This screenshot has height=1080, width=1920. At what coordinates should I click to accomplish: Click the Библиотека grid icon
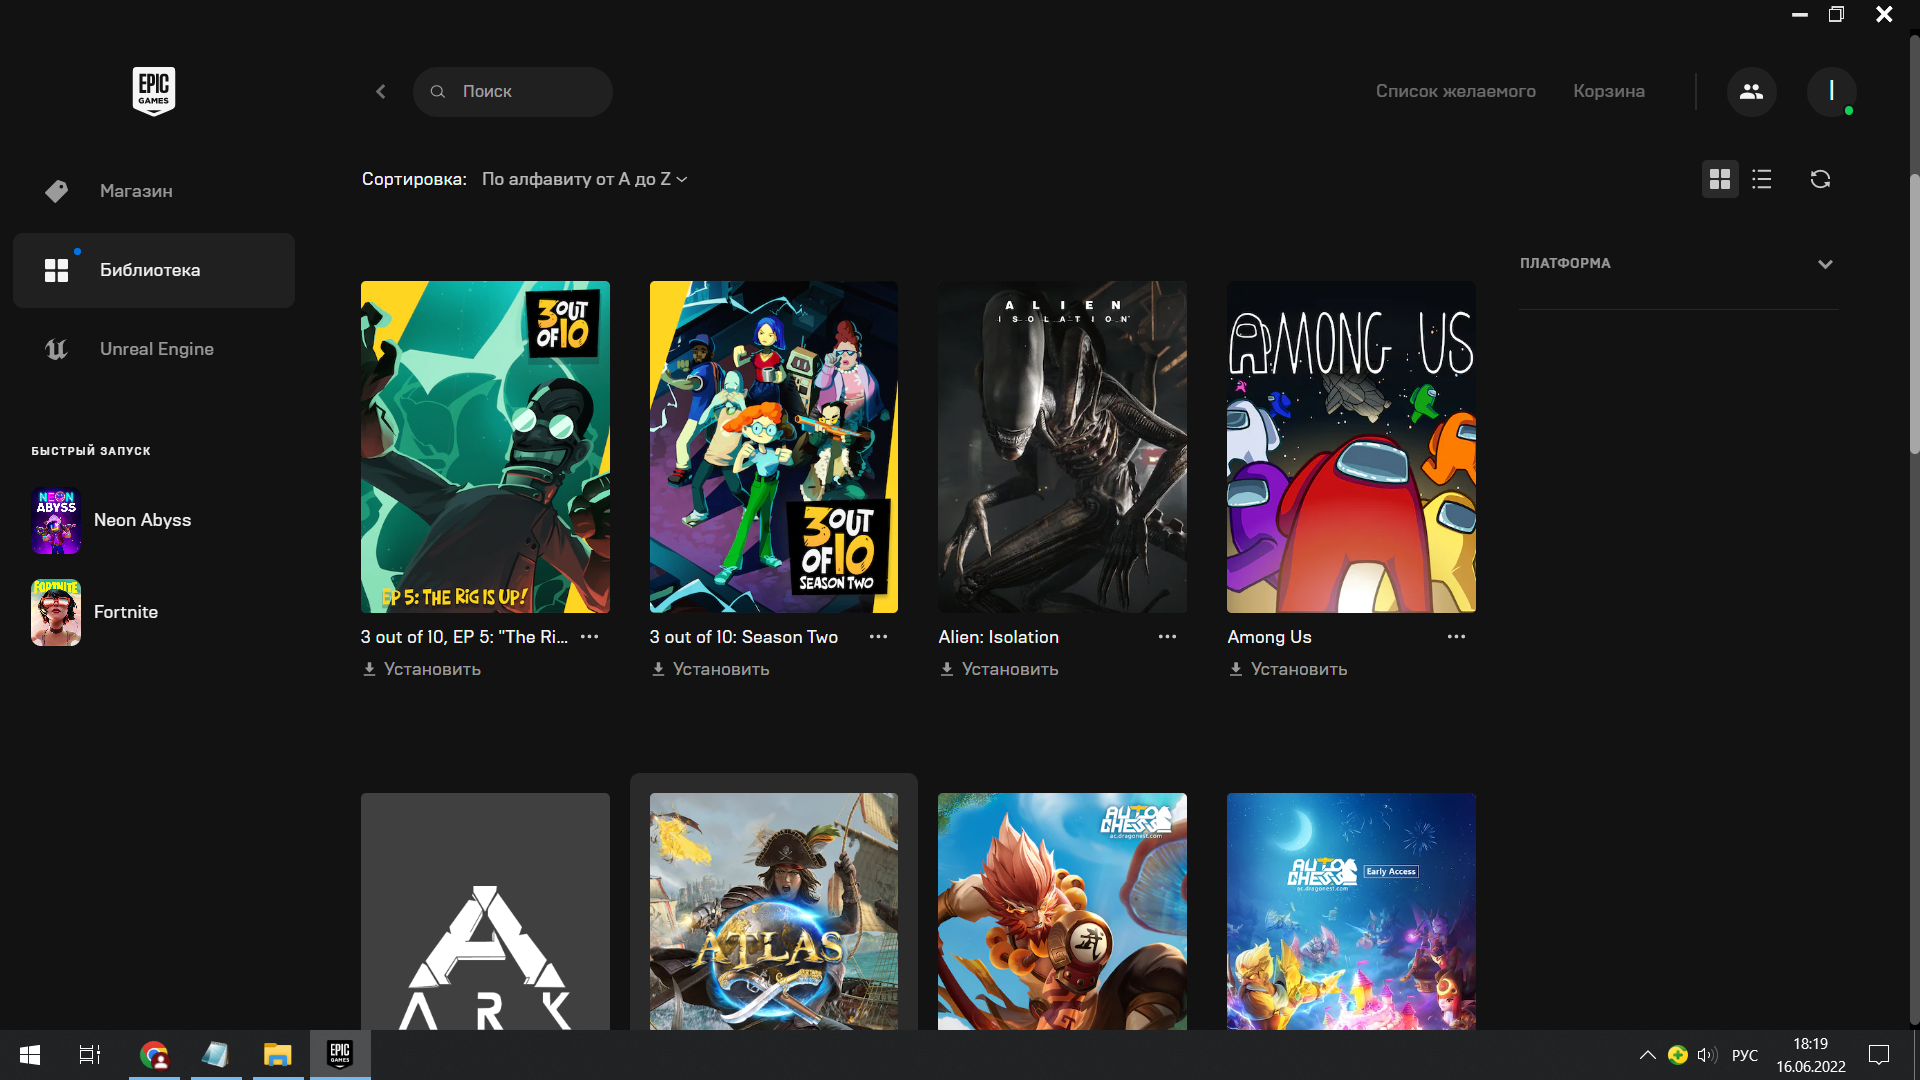[x=57, y=270]
